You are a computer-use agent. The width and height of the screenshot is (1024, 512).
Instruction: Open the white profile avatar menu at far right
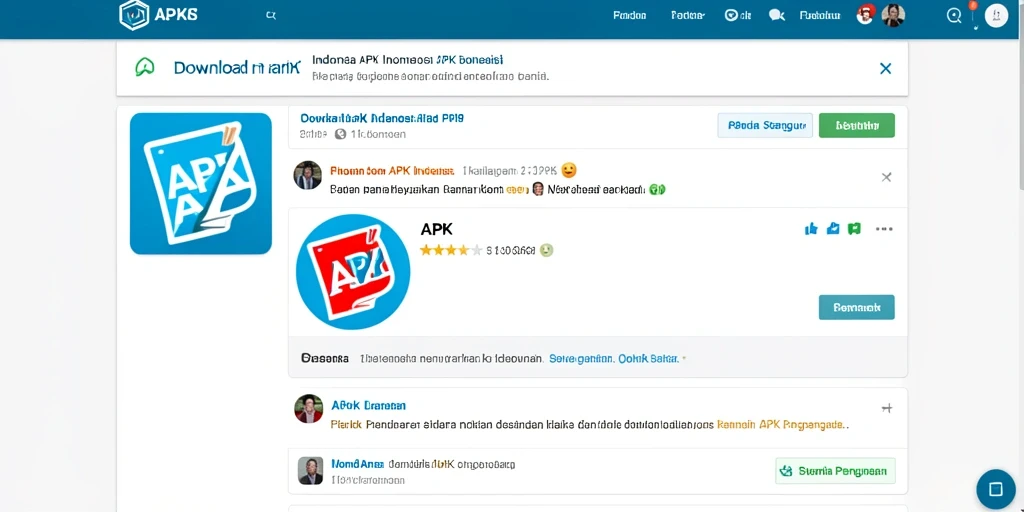(997, 16)
